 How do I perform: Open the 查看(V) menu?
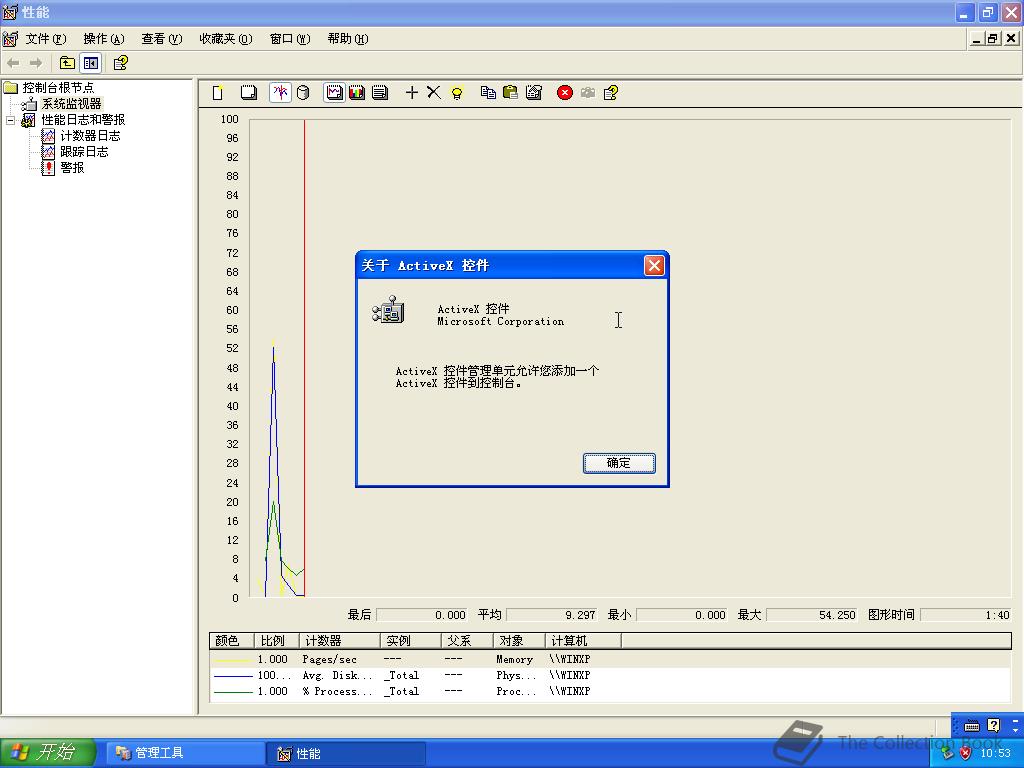pyautogui.click(x=162, y=39)
